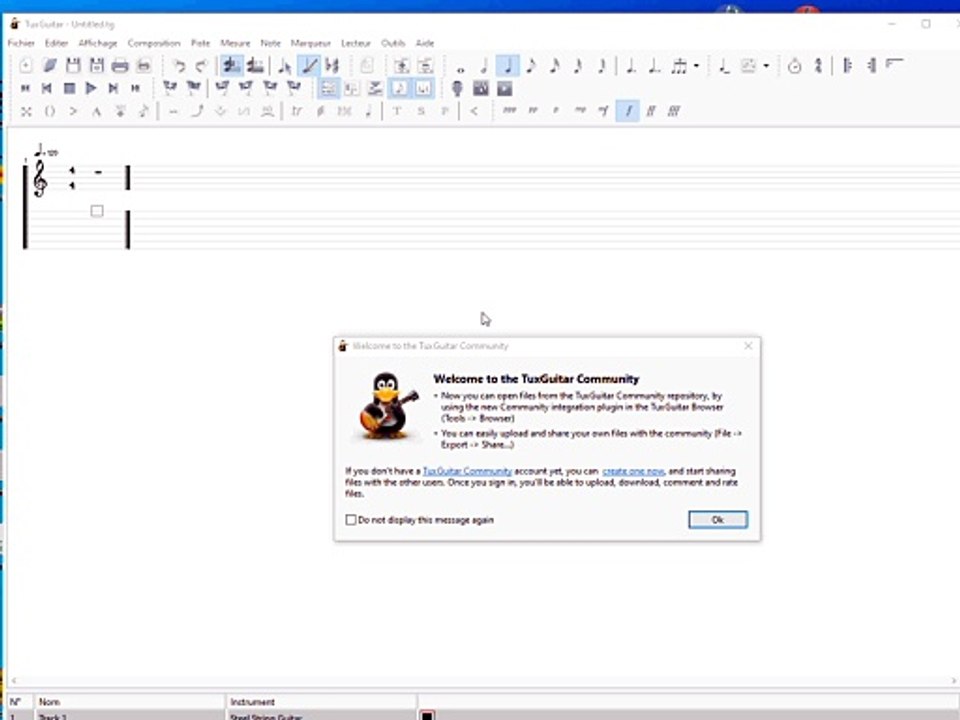Toggle vibrato effect

174,111
